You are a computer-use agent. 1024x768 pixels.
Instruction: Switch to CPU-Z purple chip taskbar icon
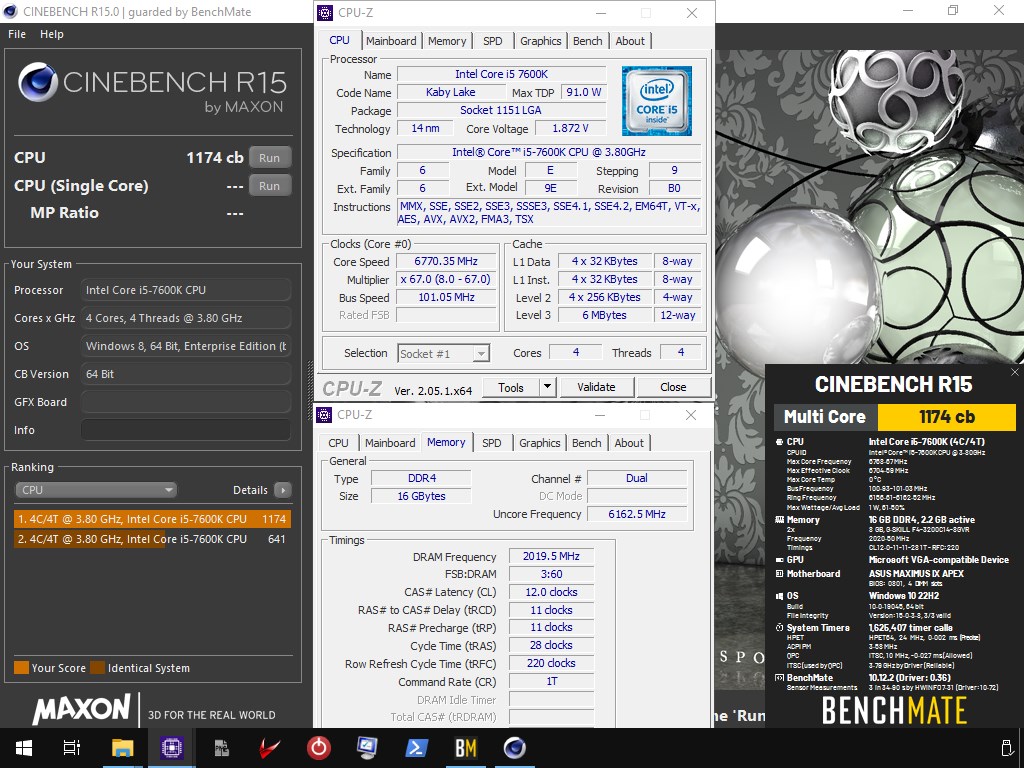[172, 748]
